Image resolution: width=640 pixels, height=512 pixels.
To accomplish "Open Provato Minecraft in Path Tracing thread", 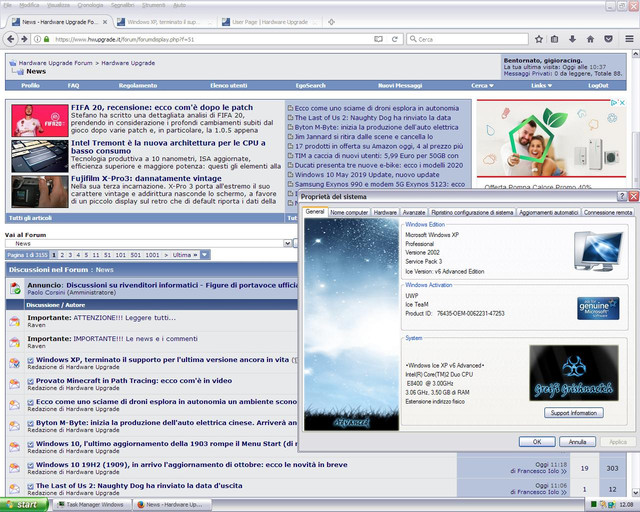I will [134, 381].
